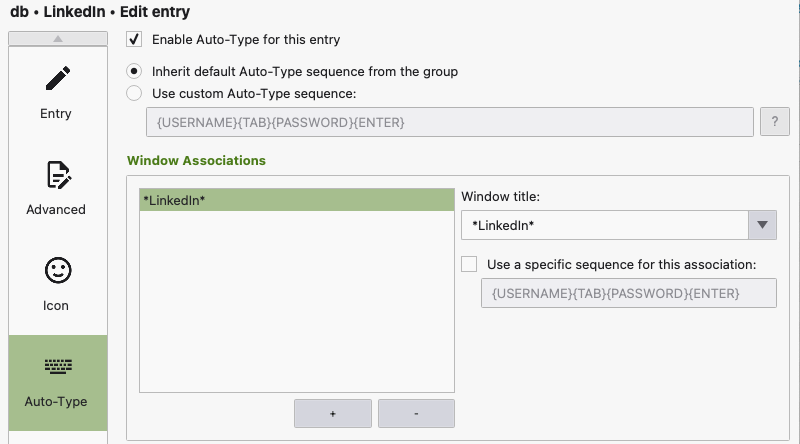Add a window association with plus
This screenshot has width=800, height=444.
333,413
